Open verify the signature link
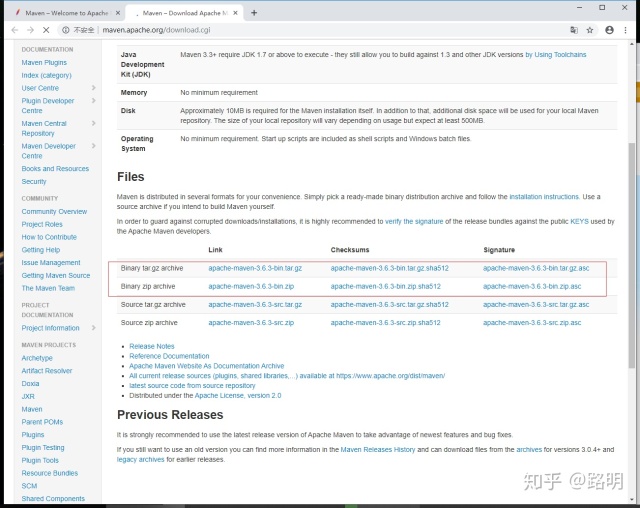 pos(414,221)
